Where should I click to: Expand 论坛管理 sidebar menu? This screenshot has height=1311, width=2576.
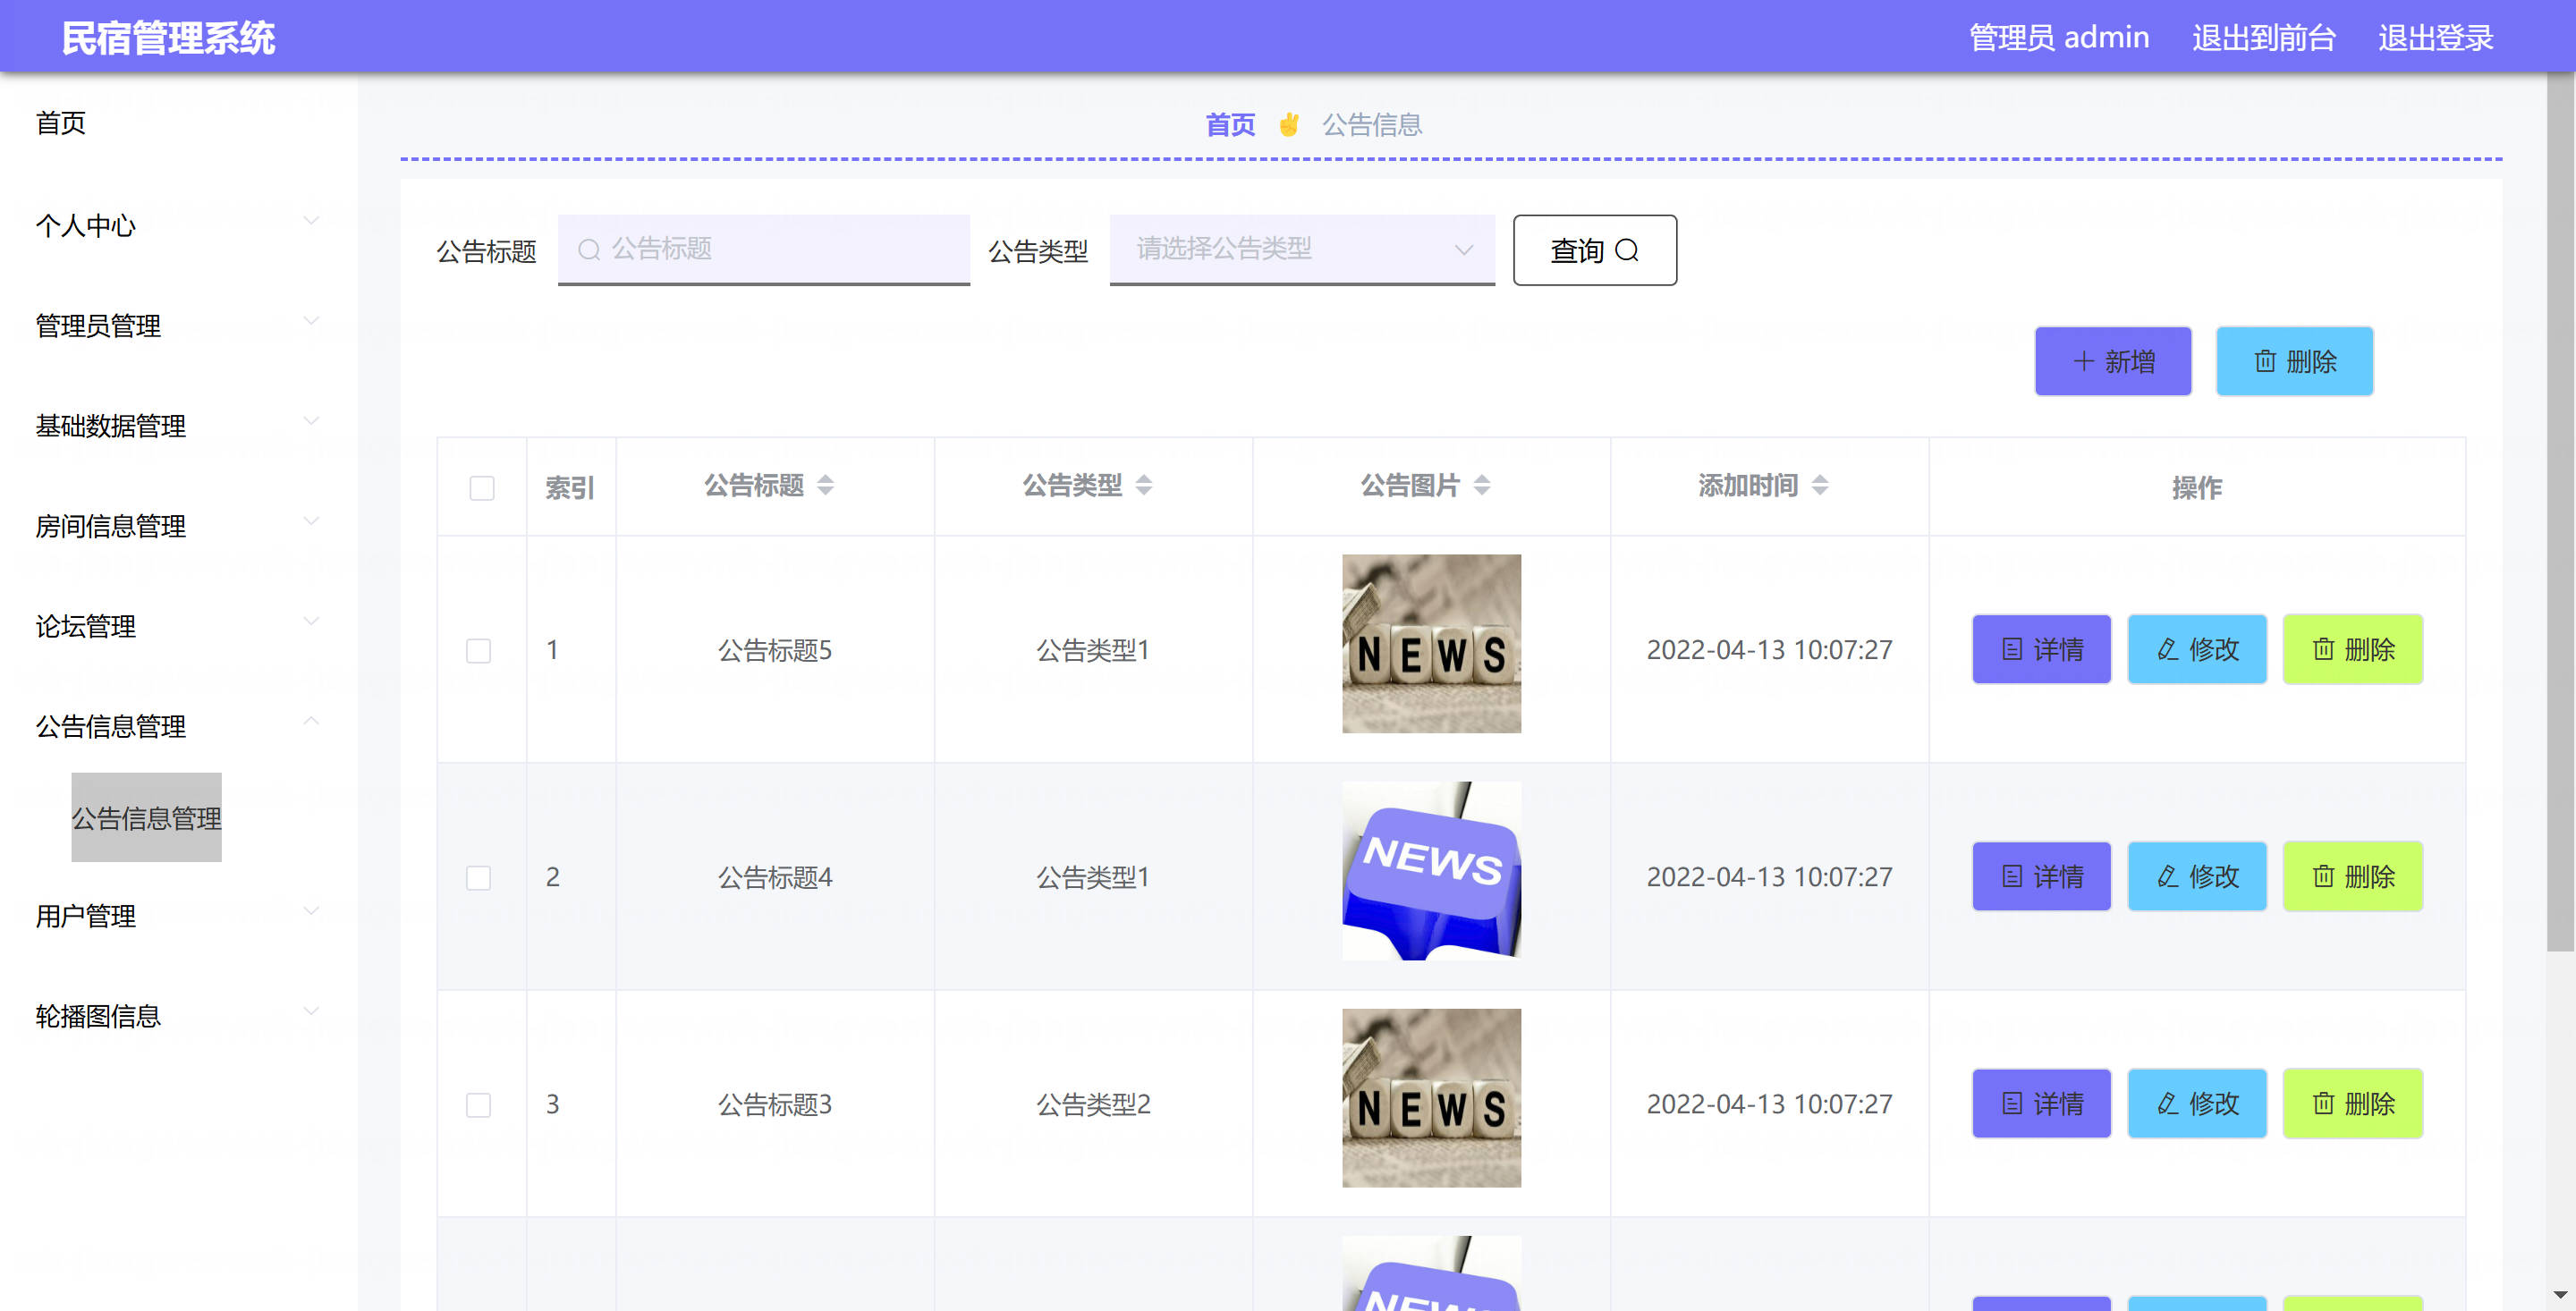point(178,625)
